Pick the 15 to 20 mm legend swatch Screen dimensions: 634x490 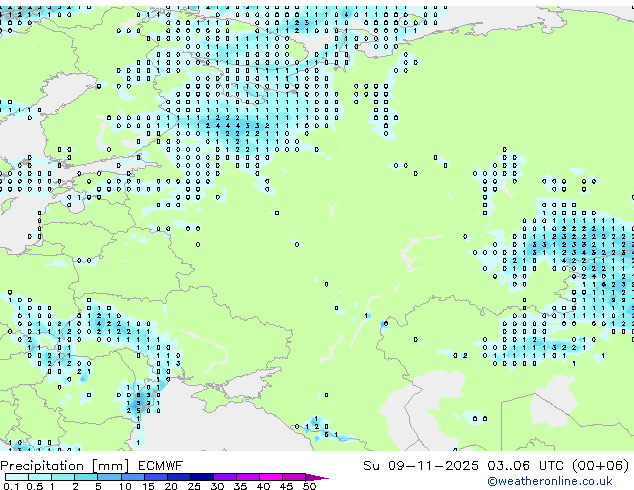tap(156, 477)
